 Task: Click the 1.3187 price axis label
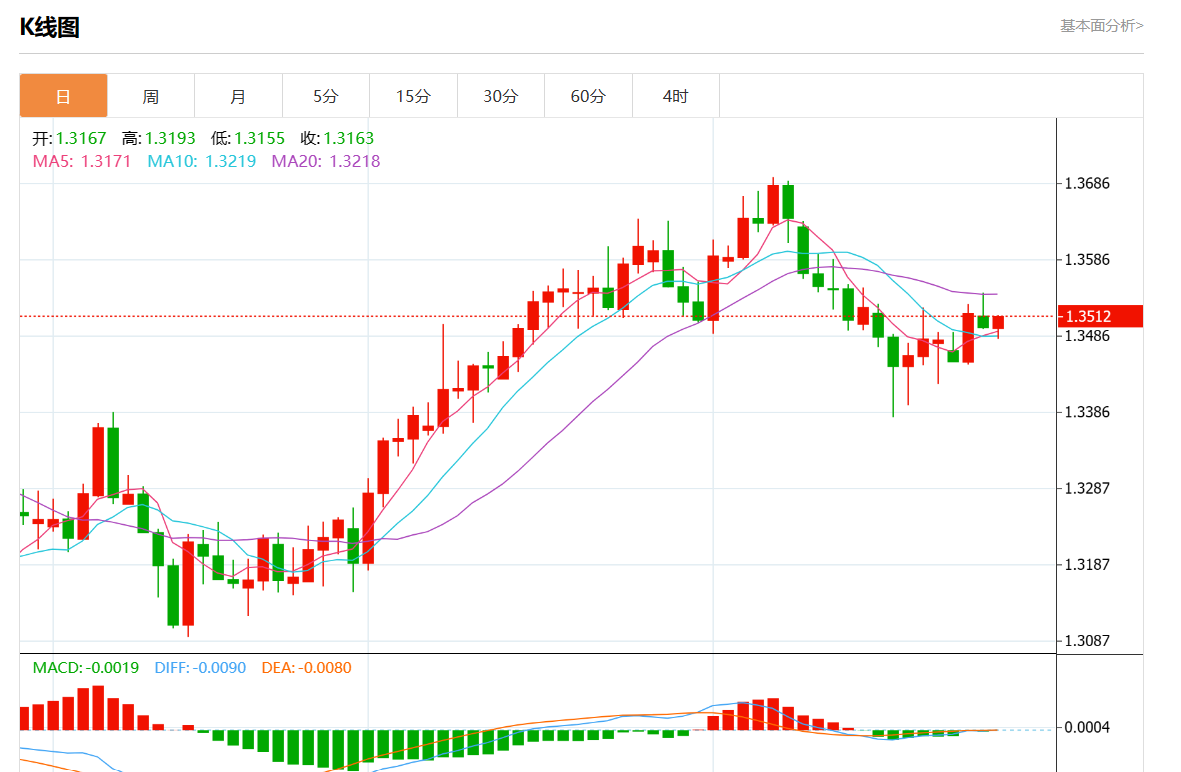[1087, 564]
